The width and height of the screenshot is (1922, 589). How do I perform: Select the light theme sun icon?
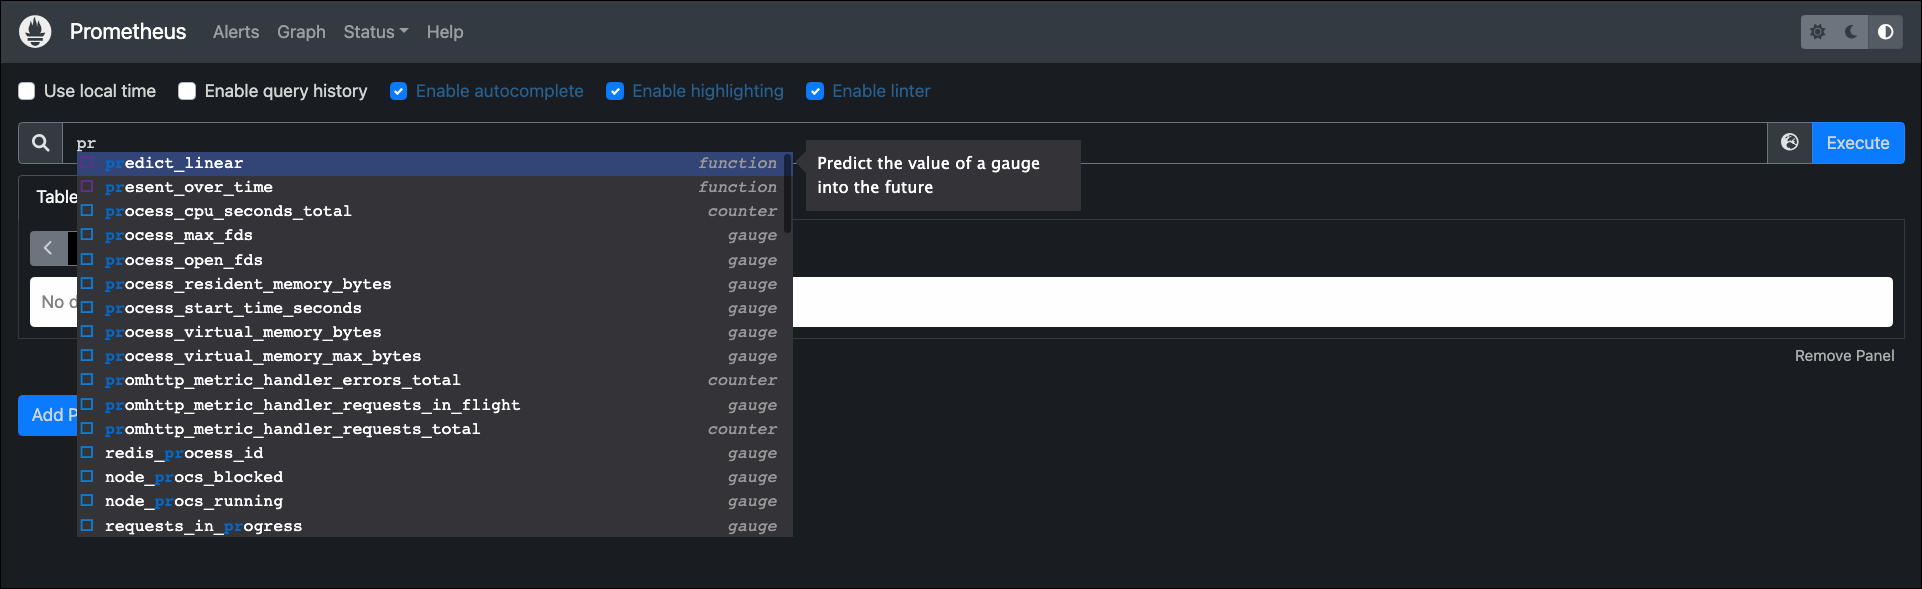point(1818,32)
